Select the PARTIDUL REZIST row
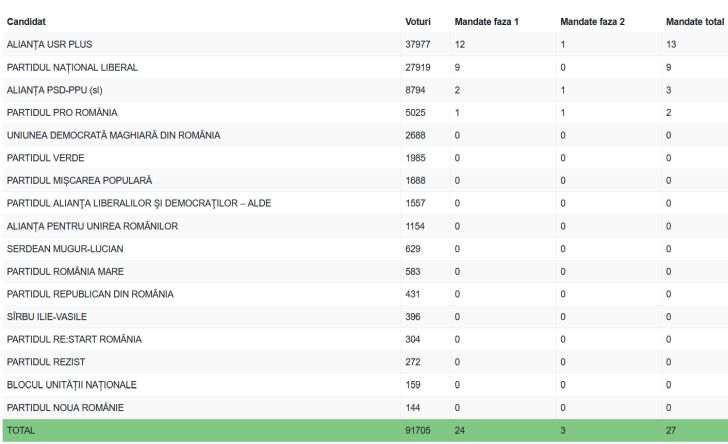 [365, 362]
